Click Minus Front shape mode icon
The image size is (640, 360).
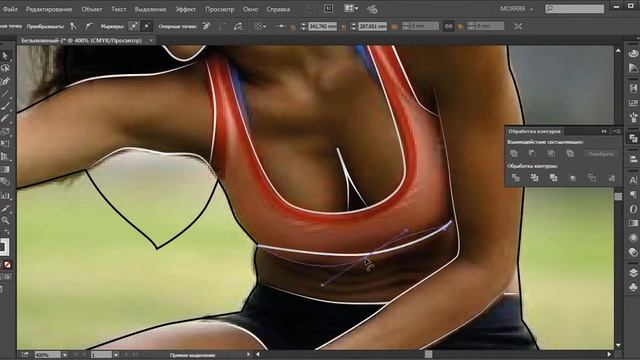532,153
